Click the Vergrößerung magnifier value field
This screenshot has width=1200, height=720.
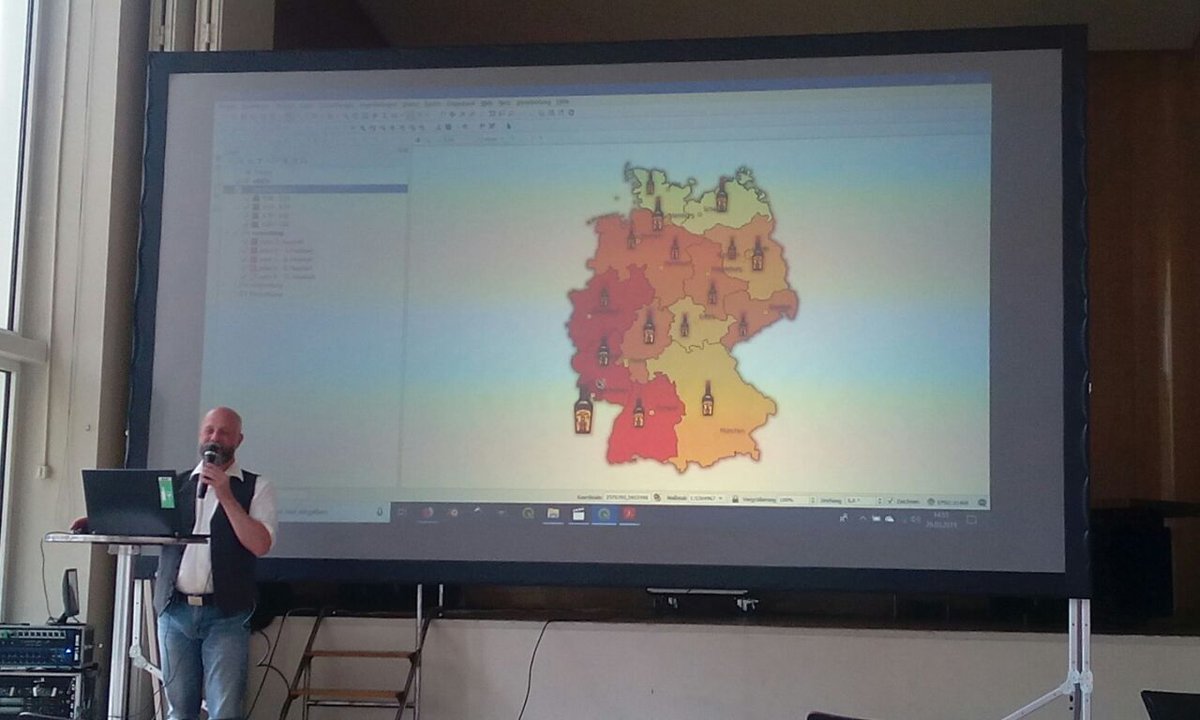[x=793, y=500]
